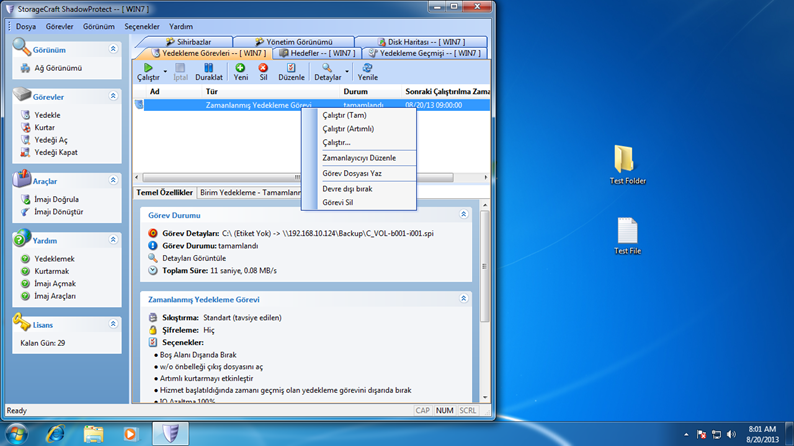Choose Görevi Sil from context menu
The width and height of the screenshot is (794, 446).
[x=338, y=202]
